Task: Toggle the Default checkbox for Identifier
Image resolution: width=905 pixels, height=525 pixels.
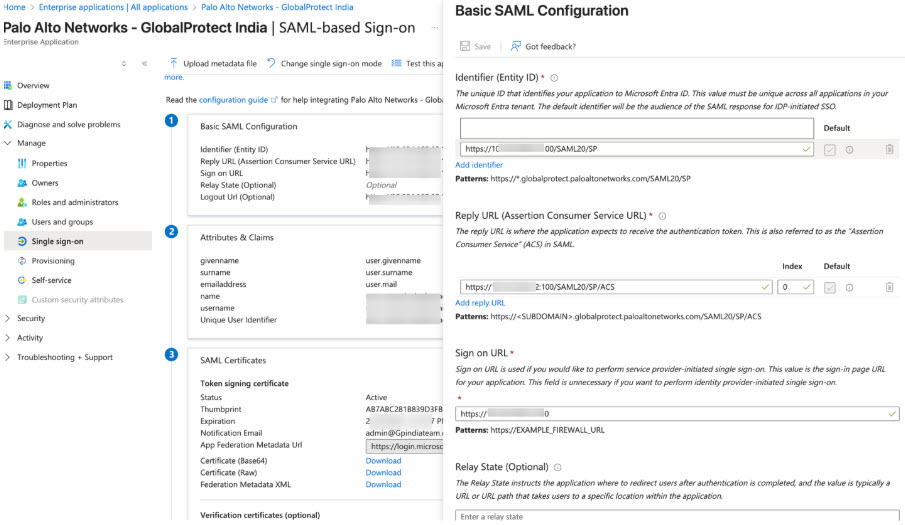Action: (829, 150)
